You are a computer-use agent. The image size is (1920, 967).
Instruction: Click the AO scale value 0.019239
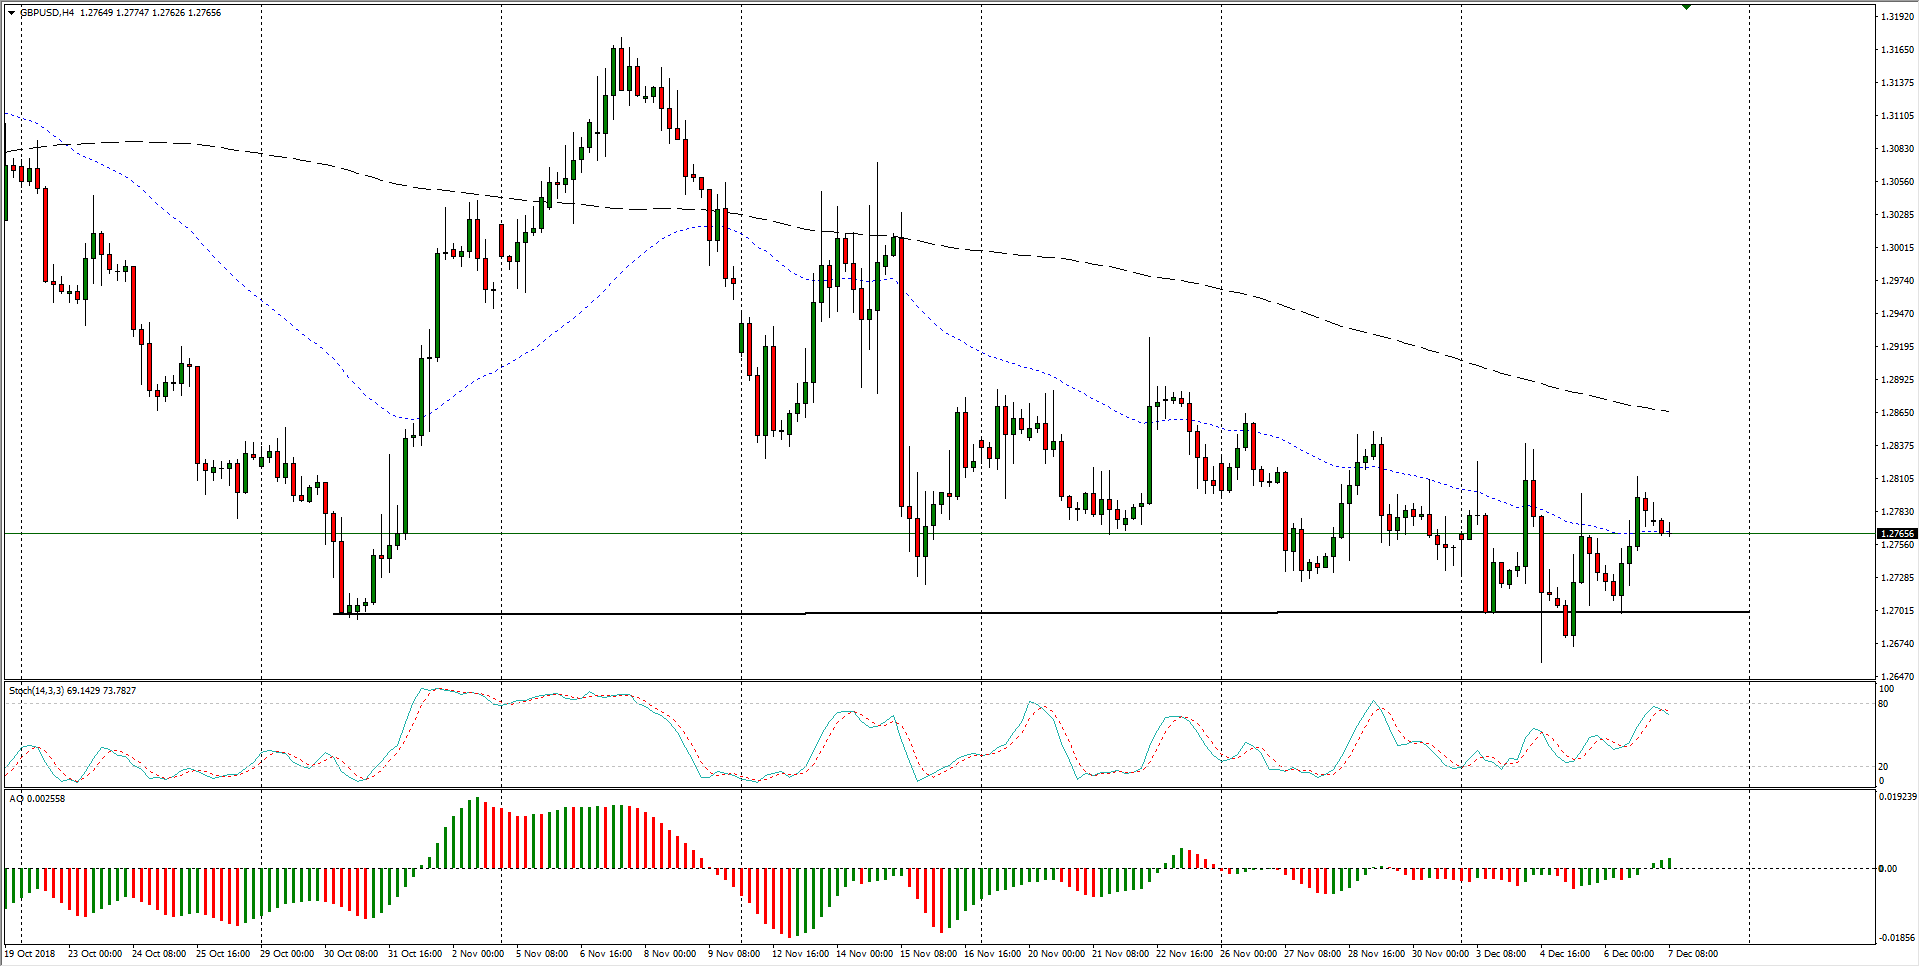point(1897,798)
